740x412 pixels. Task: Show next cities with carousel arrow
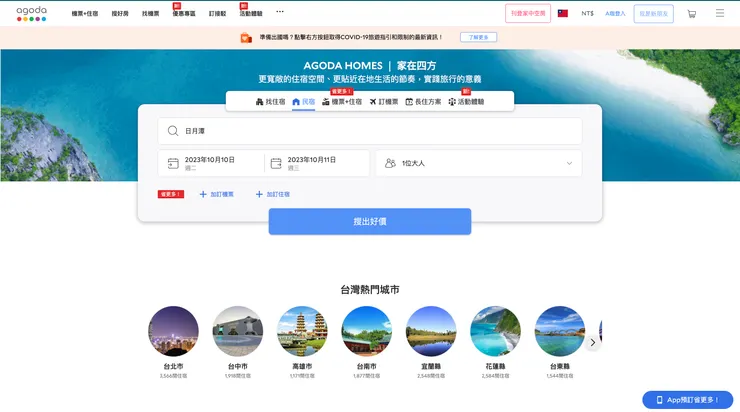593,343
